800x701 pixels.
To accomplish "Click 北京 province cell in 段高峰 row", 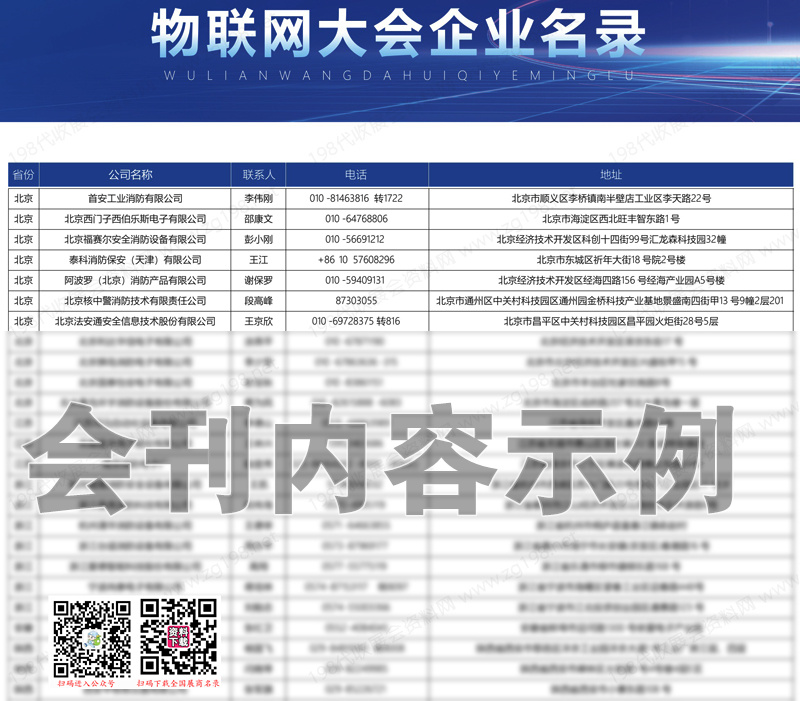I will [x=23, y=301].
